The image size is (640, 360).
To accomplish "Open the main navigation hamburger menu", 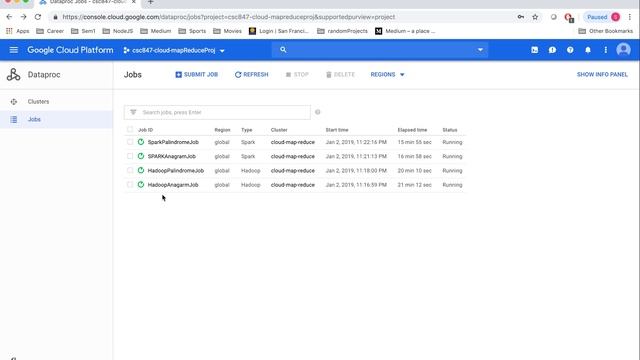I will point(13,50).
